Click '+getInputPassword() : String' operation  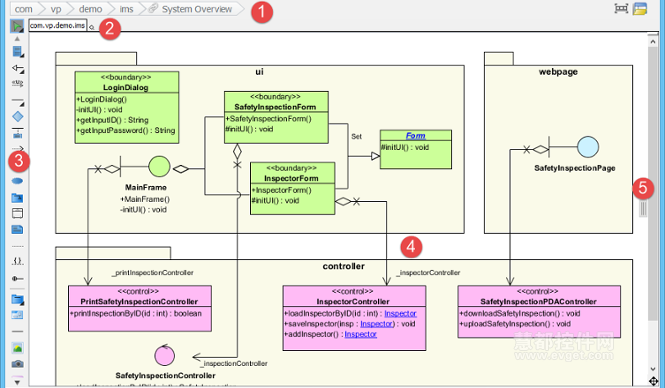(126, 130)
